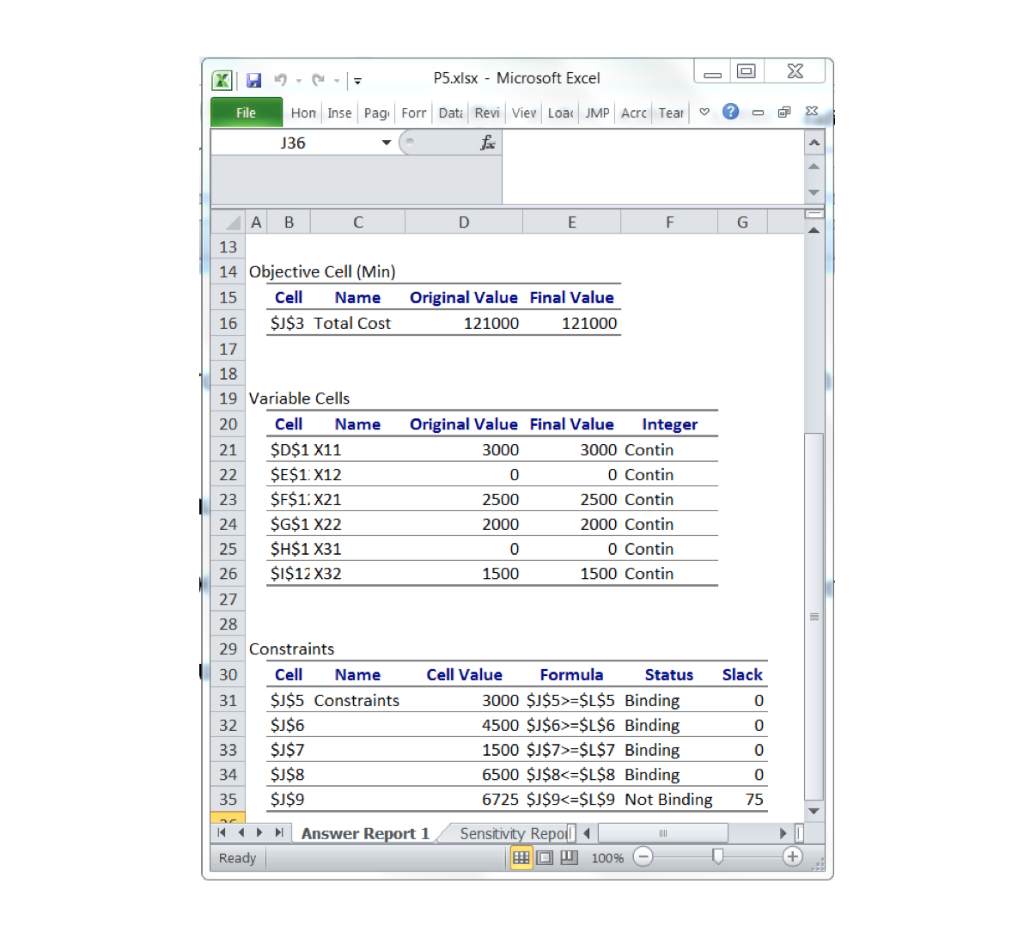Click the X11 variable name cell

point(357,450)
